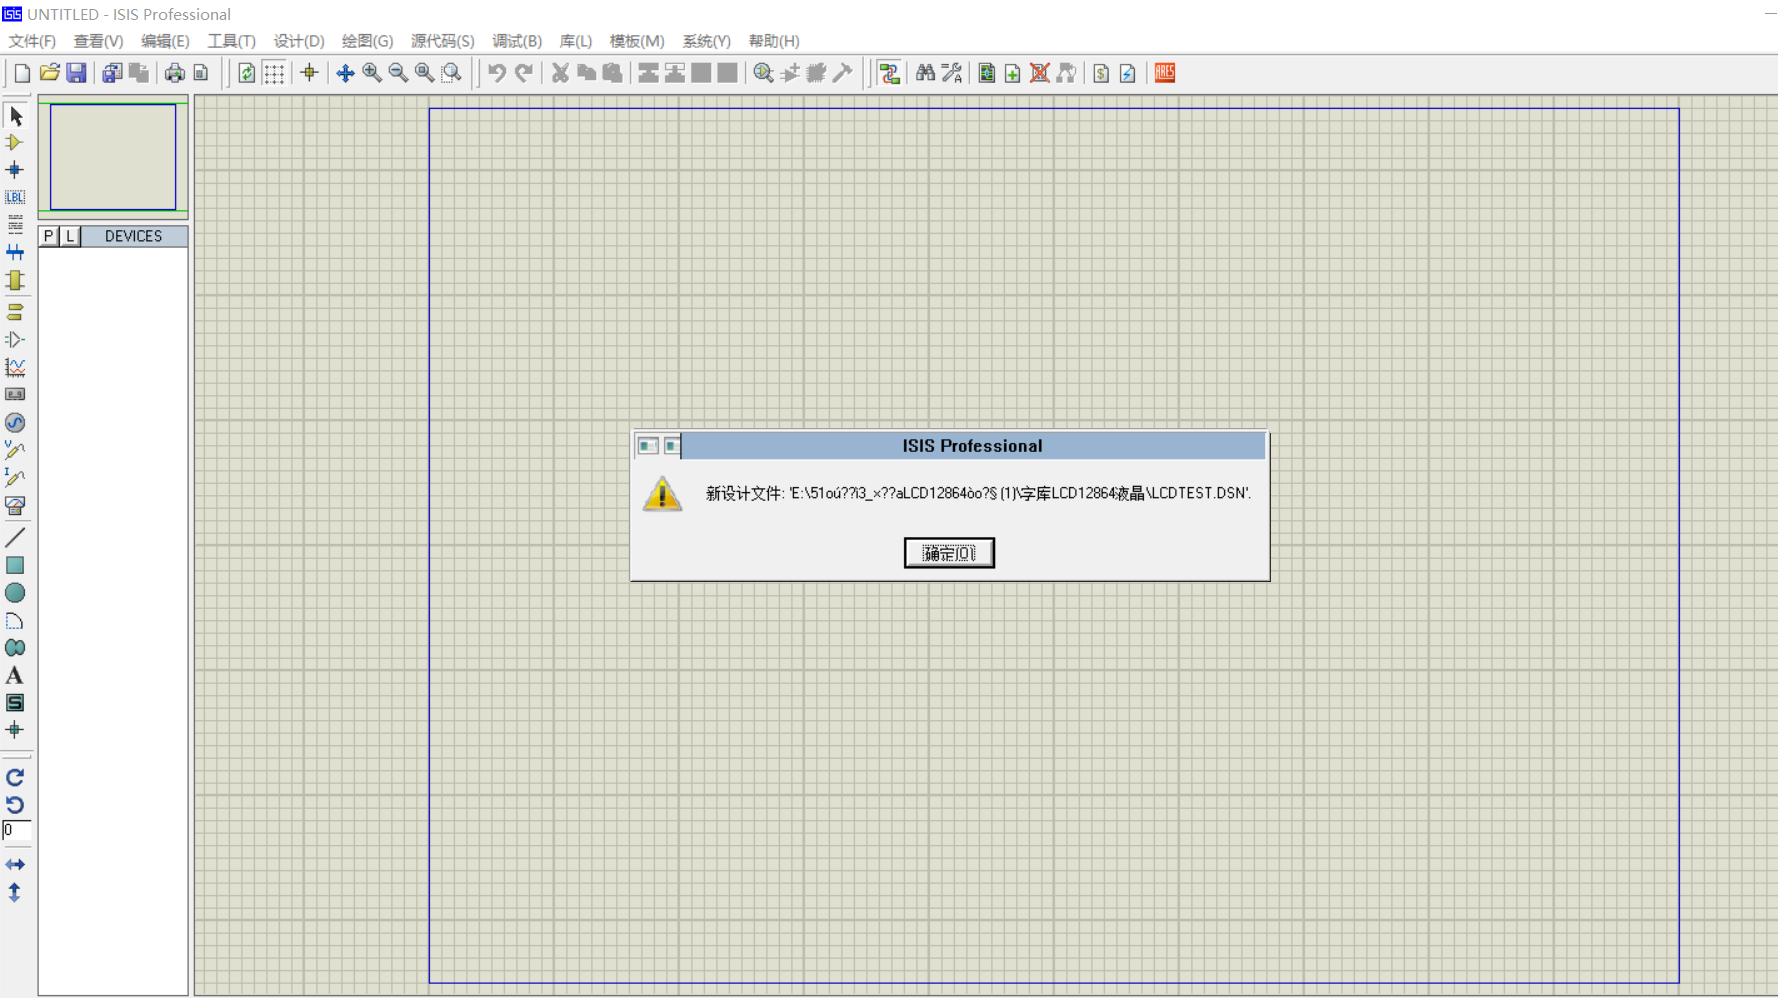Select the Text script mode tool
1778x998 pixels.
tap(15, 224)
